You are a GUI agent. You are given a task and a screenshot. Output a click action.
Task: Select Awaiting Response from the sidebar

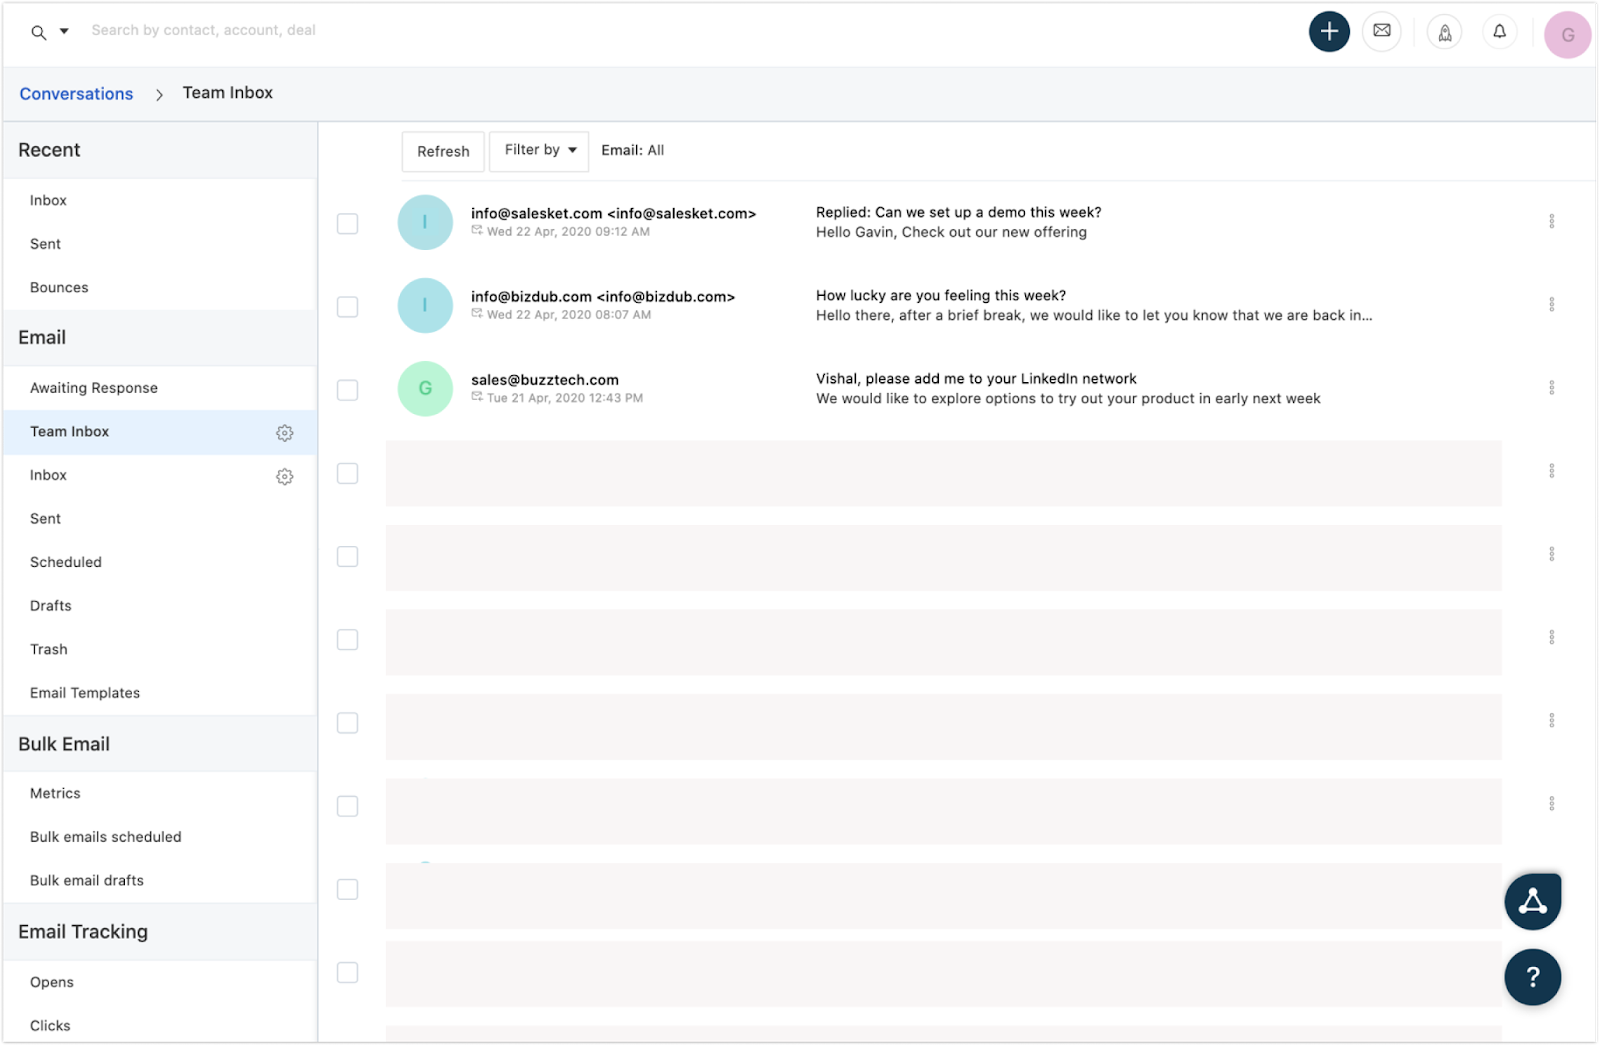(x=93, y=387)
